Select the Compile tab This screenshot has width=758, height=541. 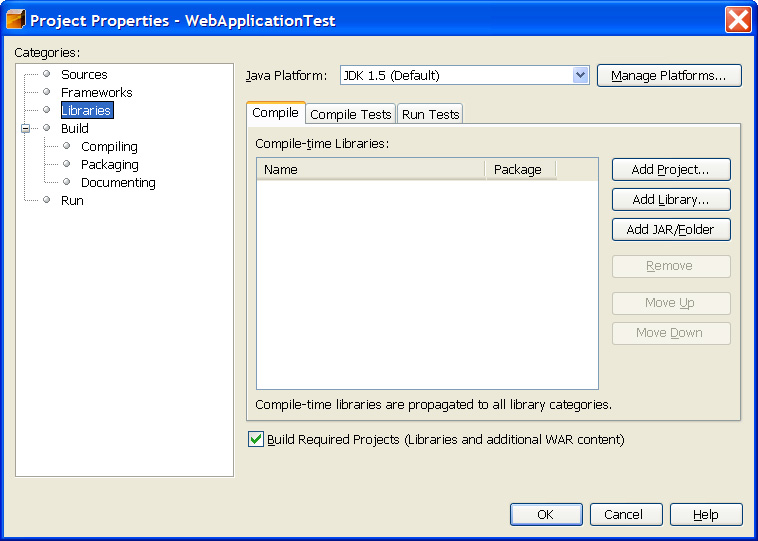click(275, 113)
